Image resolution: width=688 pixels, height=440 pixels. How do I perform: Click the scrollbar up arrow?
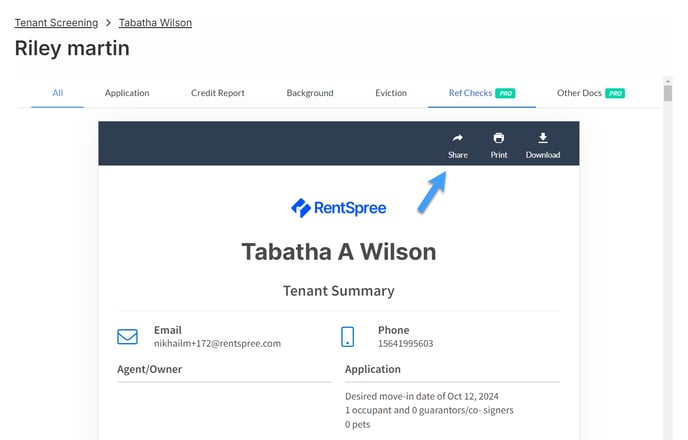pos(668,81)
